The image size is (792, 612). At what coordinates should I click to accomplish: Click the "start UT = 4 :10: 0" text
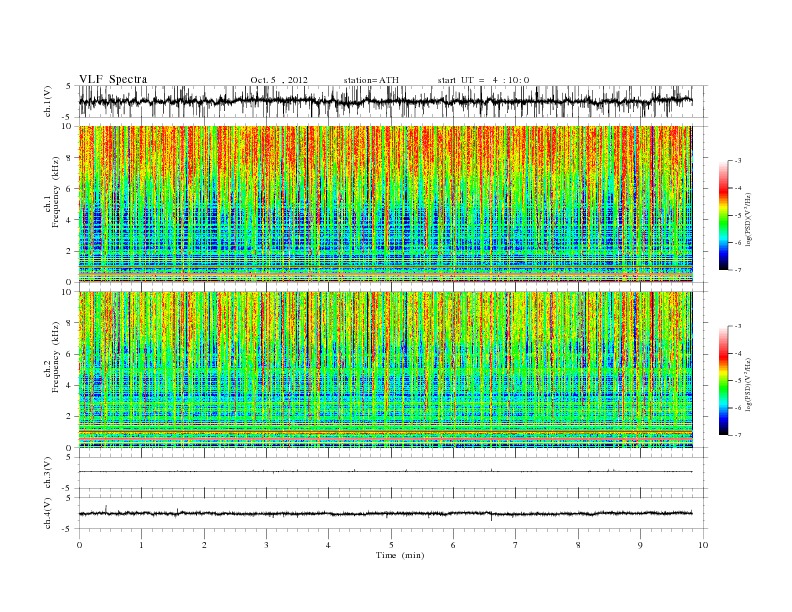click(483, 80)
